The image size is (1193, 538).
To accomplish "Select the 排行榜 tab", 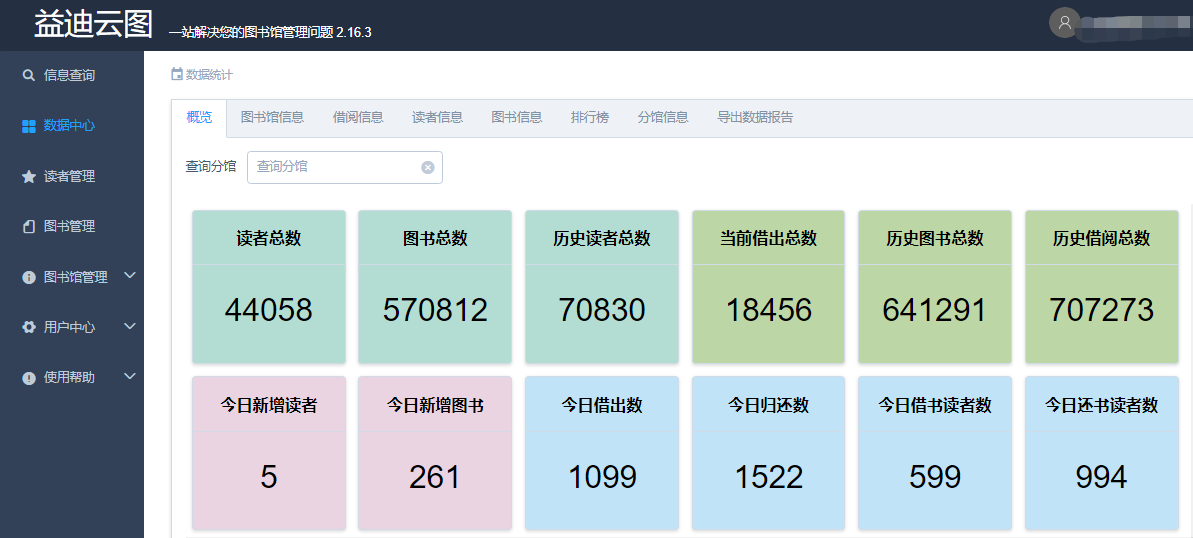I will tap(590, 117).
